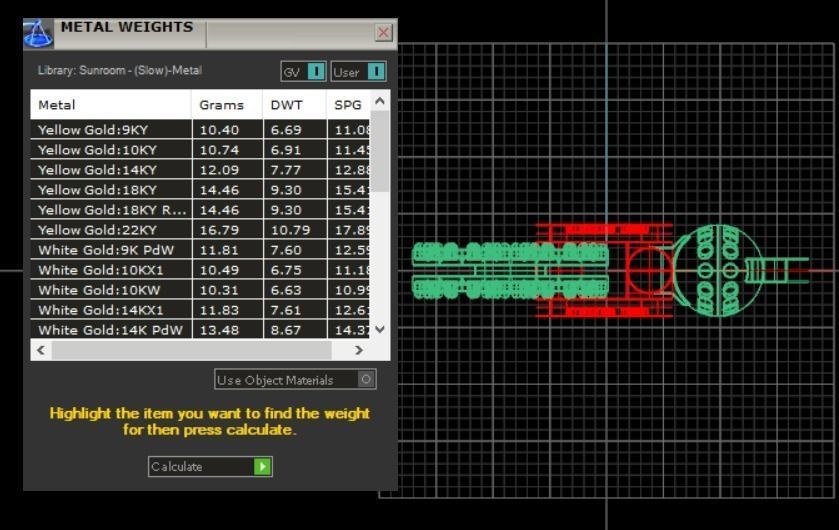Click the 12.09 grams value
Viewport: 839px width, 530px height.
[x=219, y=170]
